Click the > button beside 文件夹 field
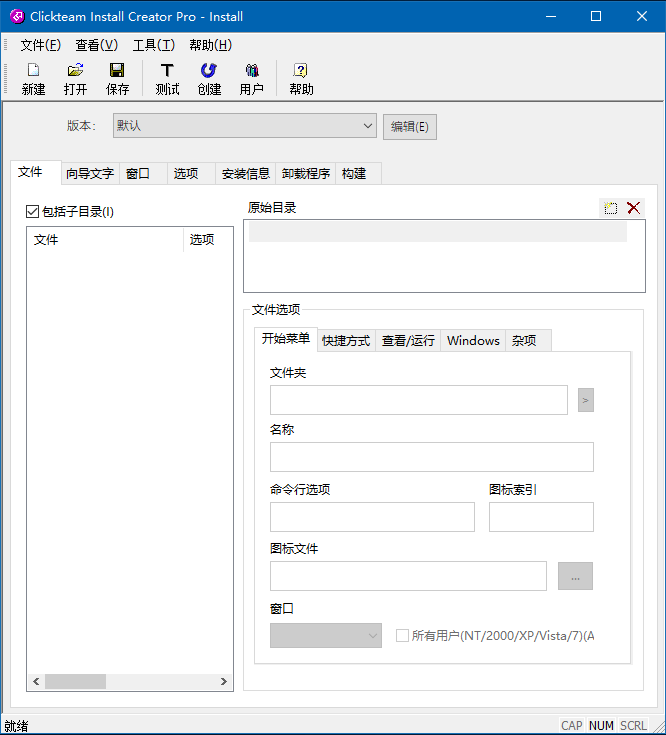The width and height of the screenshot is (666, 735). [585, 400]
